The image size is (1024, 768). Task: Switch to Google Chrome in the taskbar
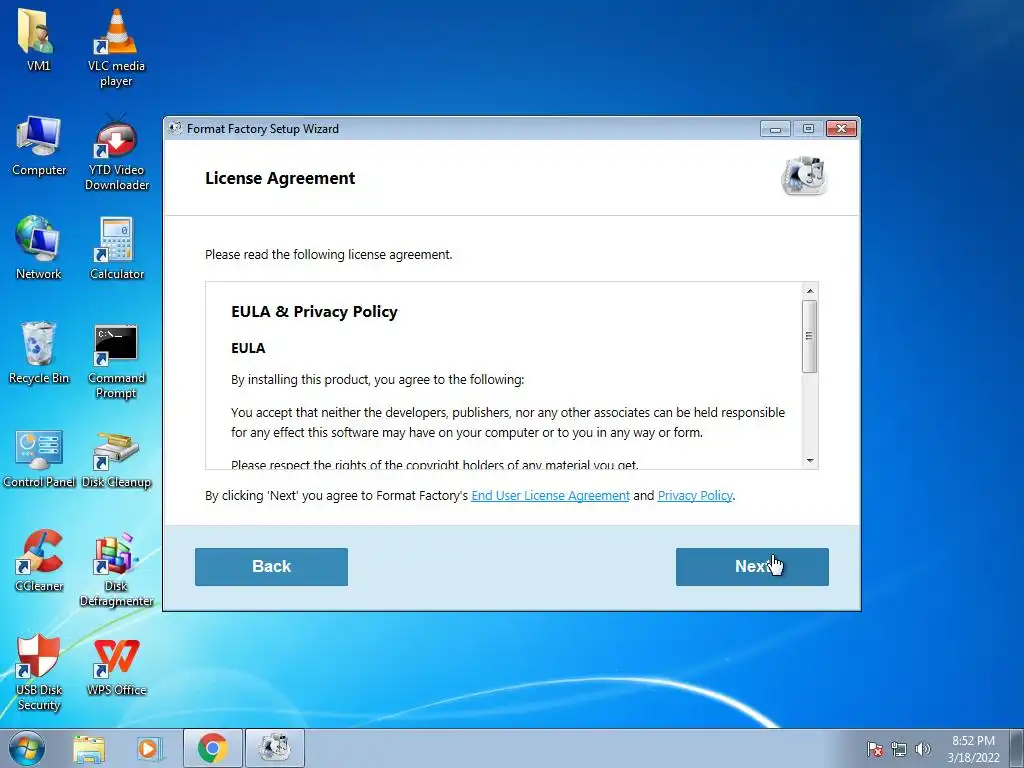pos(213,748)
